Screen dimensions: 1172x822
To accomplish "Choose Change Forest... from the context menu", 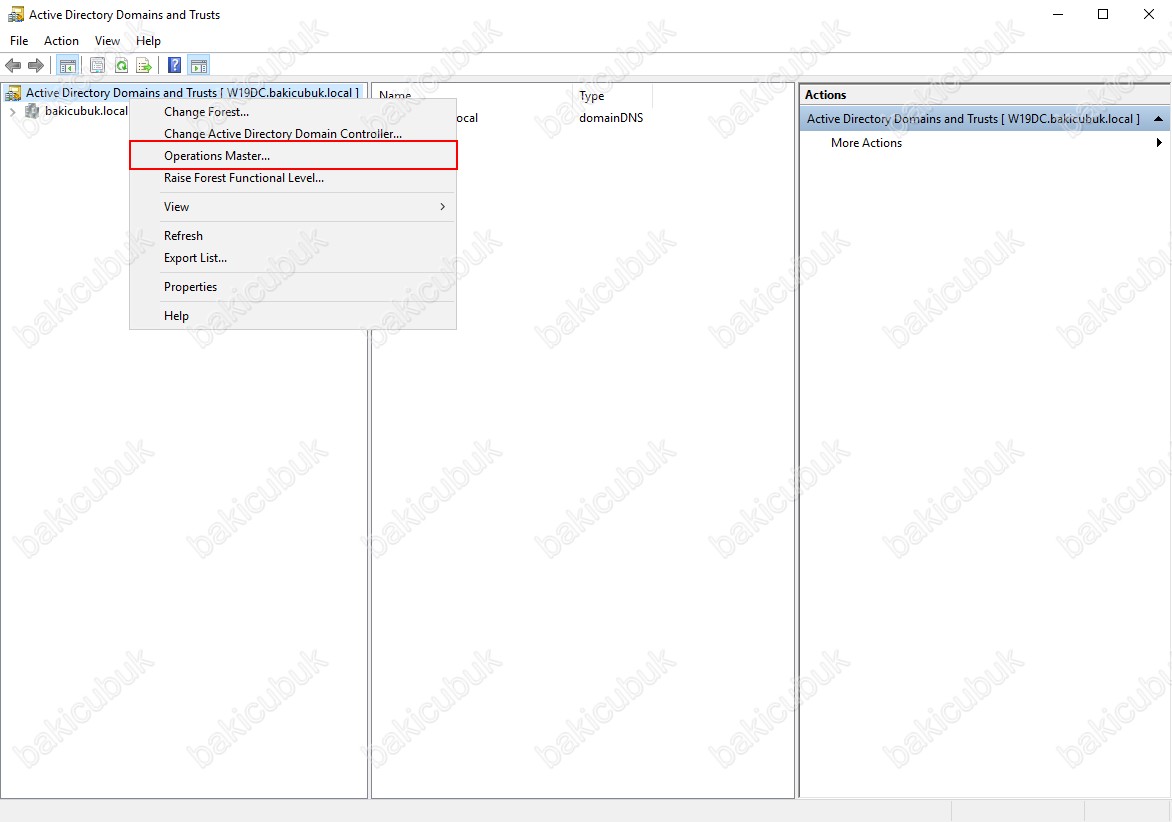I will pos(293,112).
